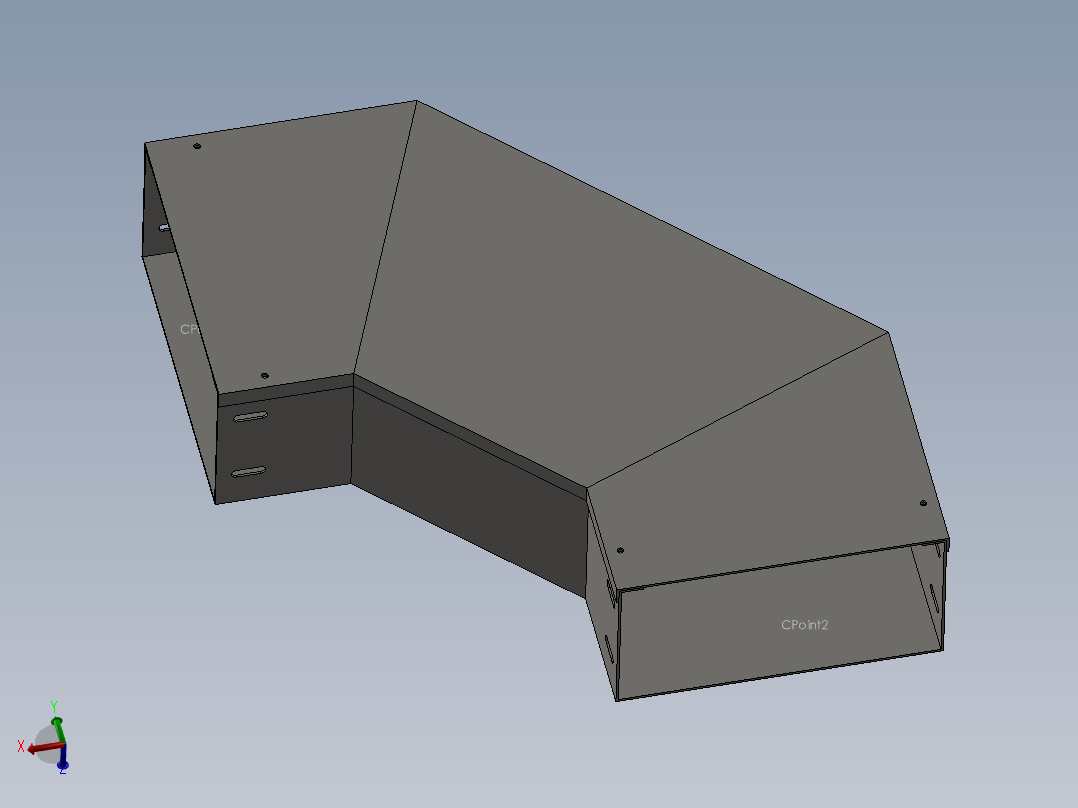This screenshot has height=808, width=1078.
Task: Click the upper slotted hole on left sidewall
Action: click(x=250, y=416)
